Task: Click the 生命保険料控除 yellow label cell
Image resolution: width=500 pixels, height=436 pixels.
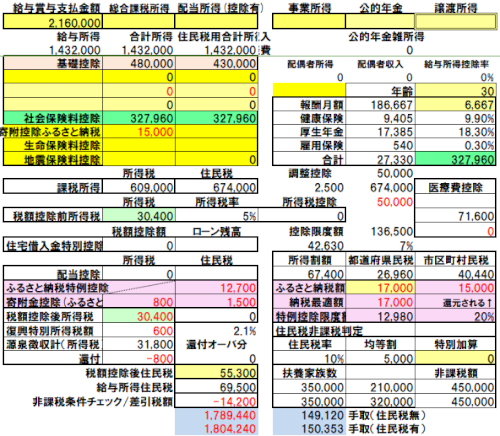Action: coord(53,146)
